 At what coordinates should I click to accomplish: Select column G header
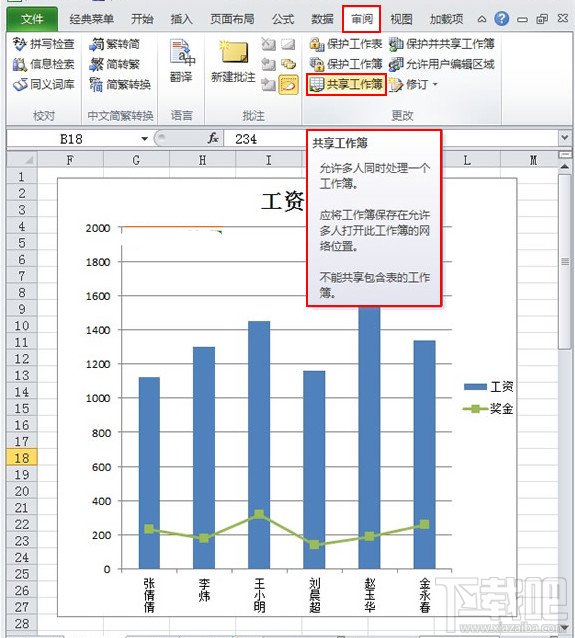tap(136, 160)
